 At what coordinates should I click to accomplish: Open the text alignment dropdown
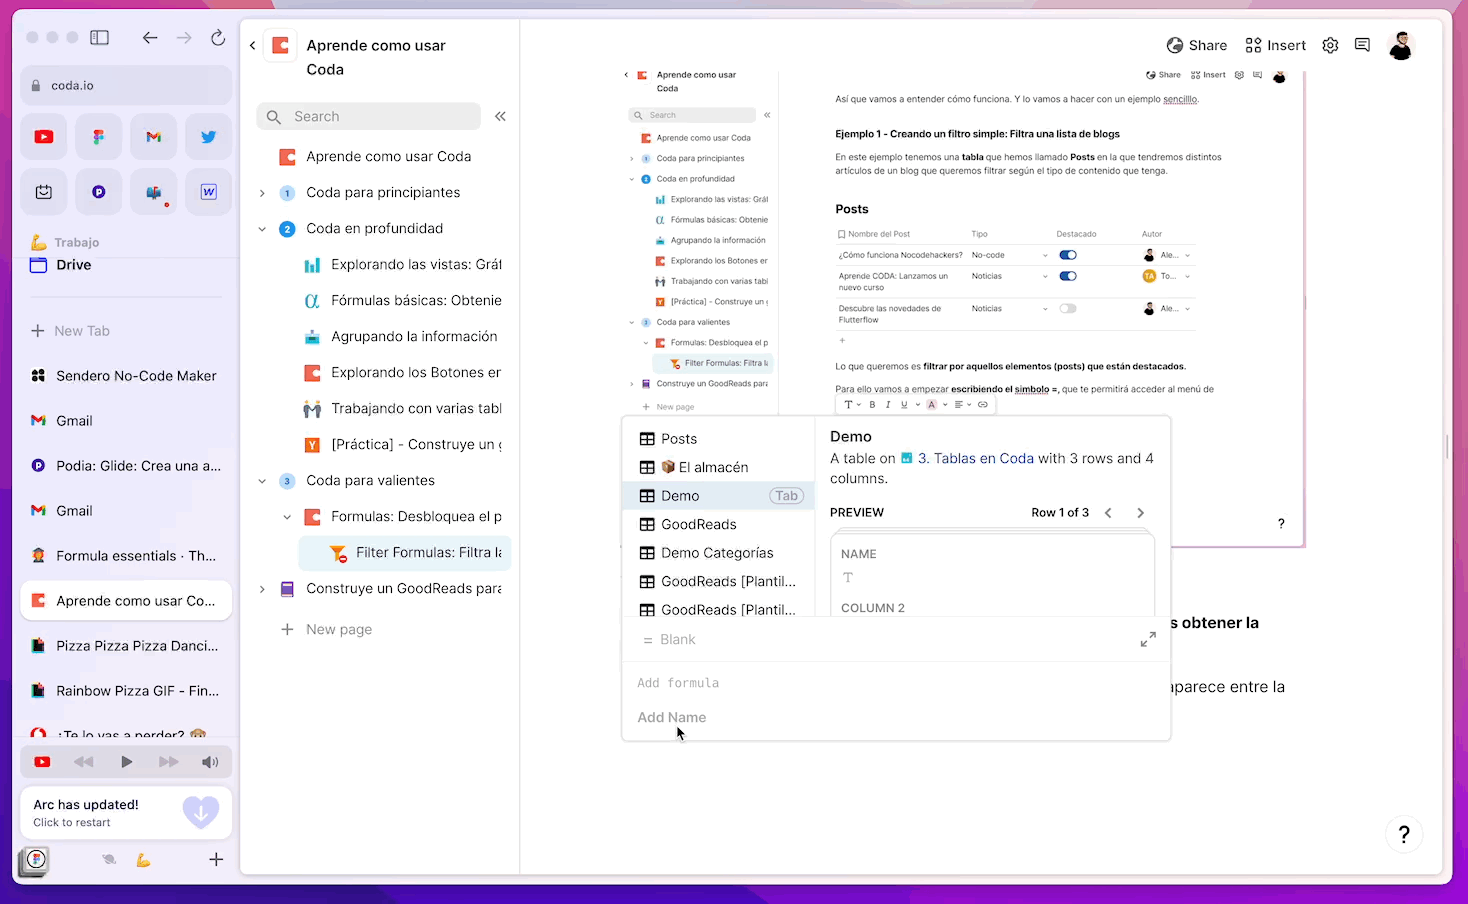pos(962,405)
